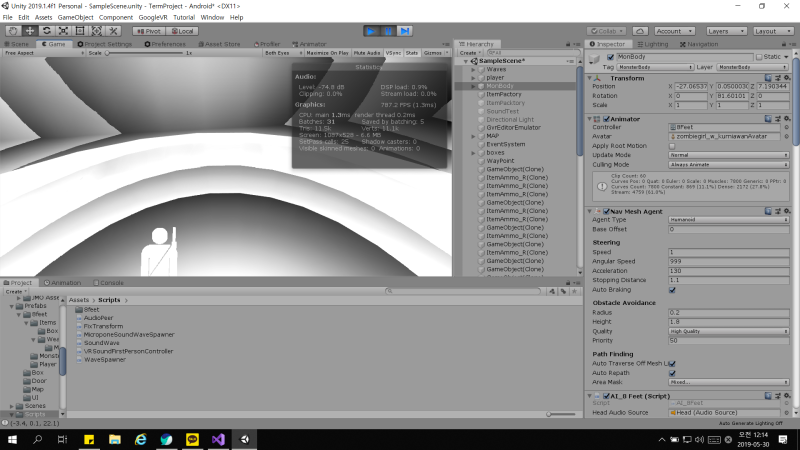Open the Transform component help icon
This screenshot has width=800, height=450.
coord(768,78)
